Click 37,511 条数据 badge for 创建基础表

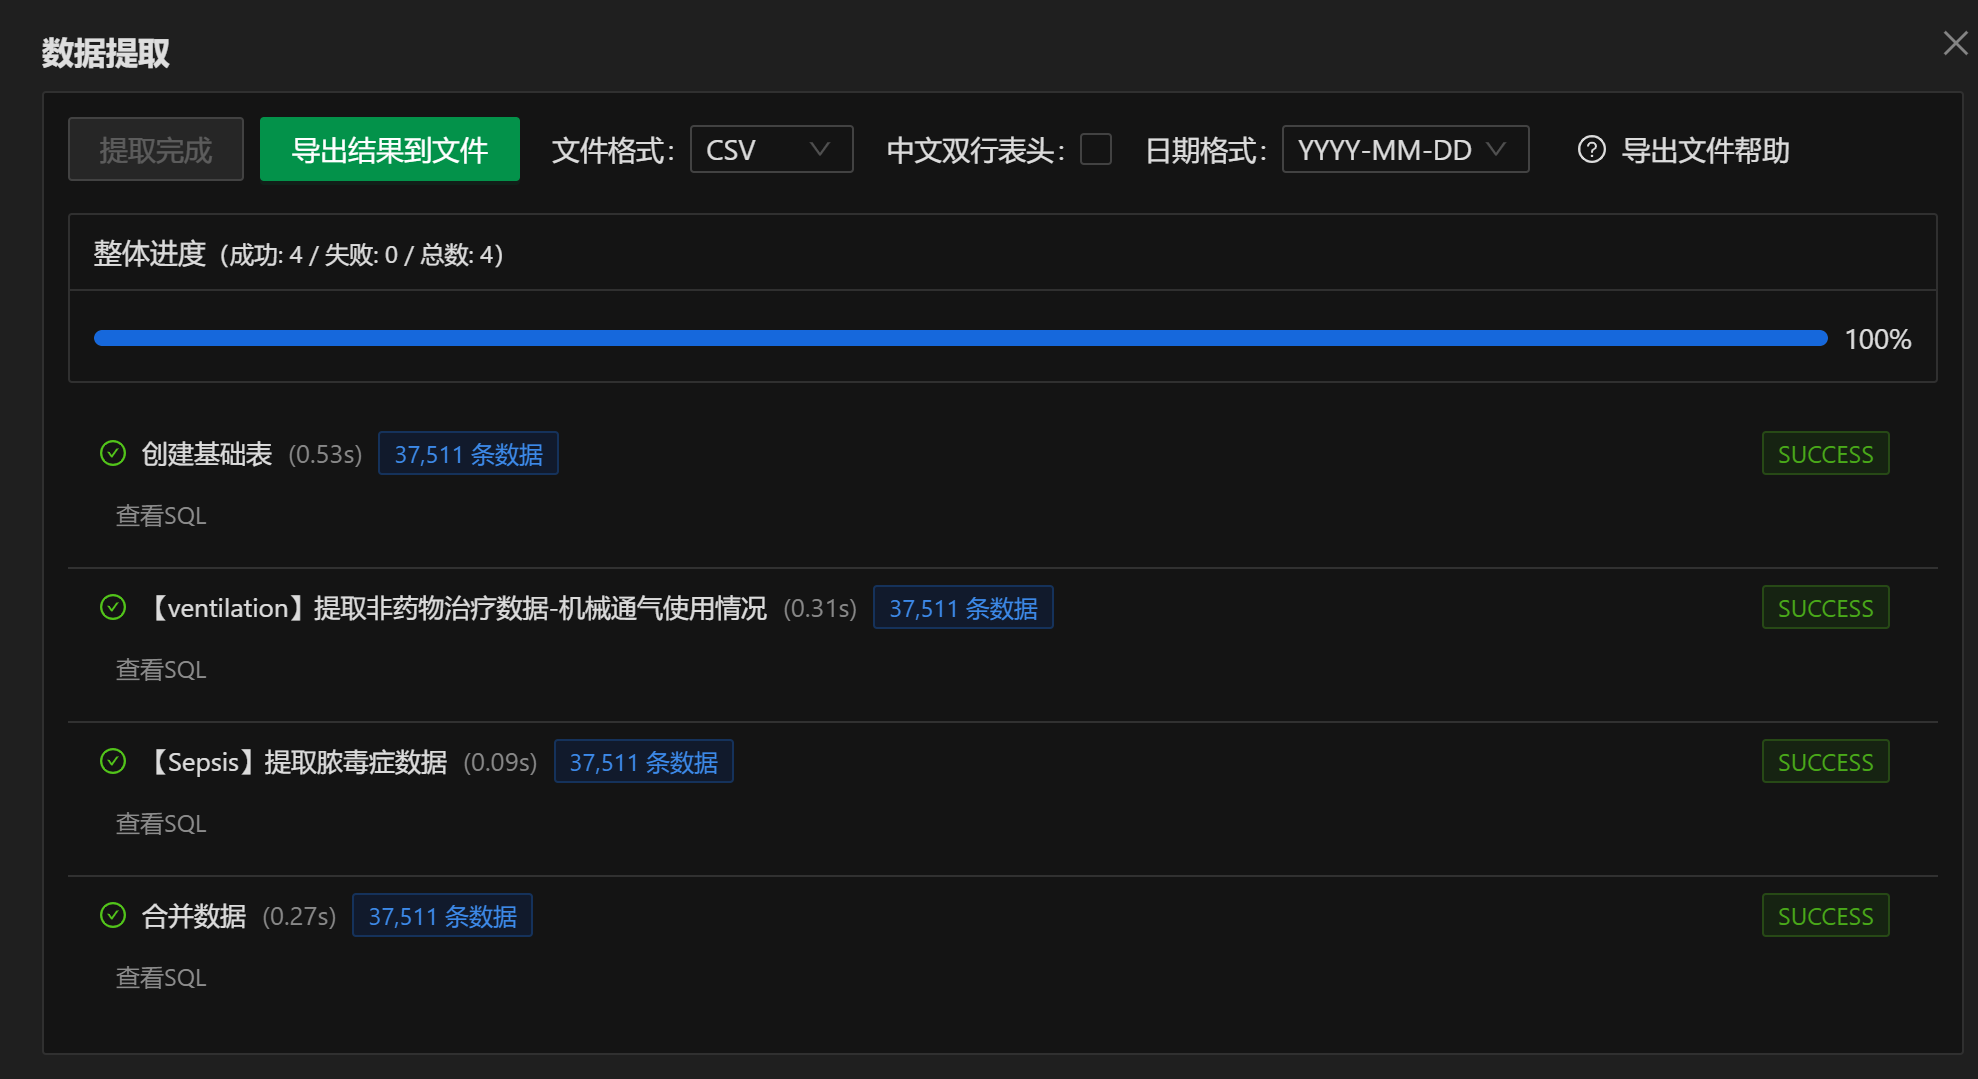pyautogui.click(x=468, y=454)
